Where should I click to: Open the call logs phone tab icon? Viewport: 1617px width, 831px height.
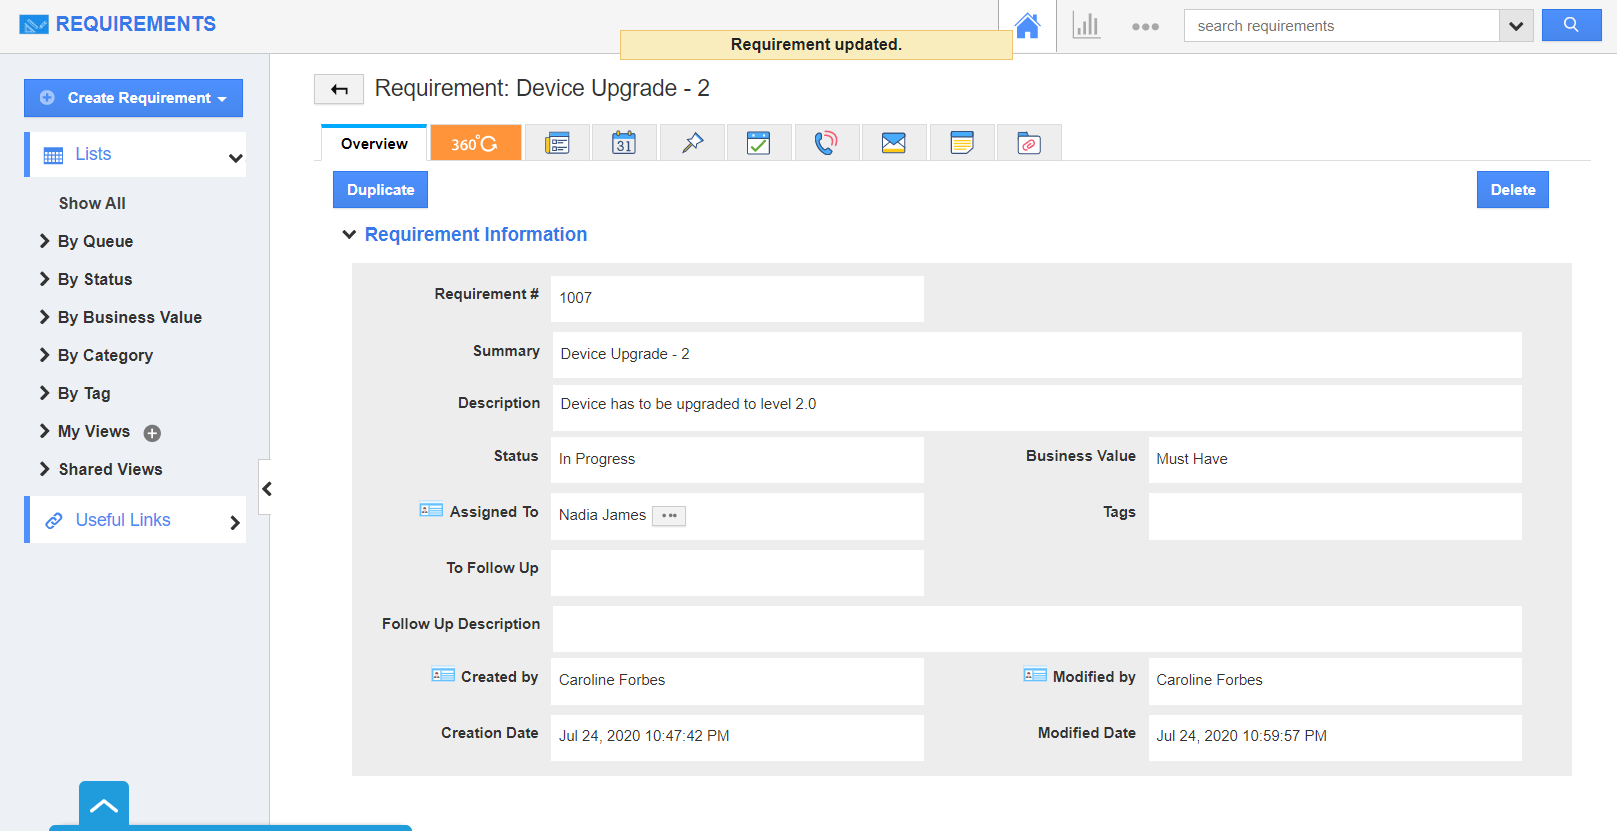coord(826,143)
